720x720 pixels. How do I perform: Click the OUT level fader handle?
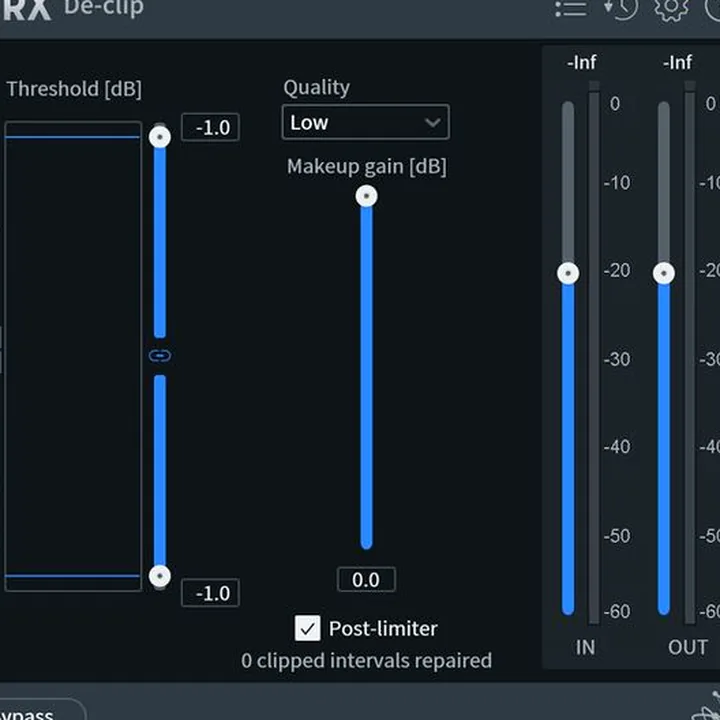pyautogui.click(x=664, y=274)
